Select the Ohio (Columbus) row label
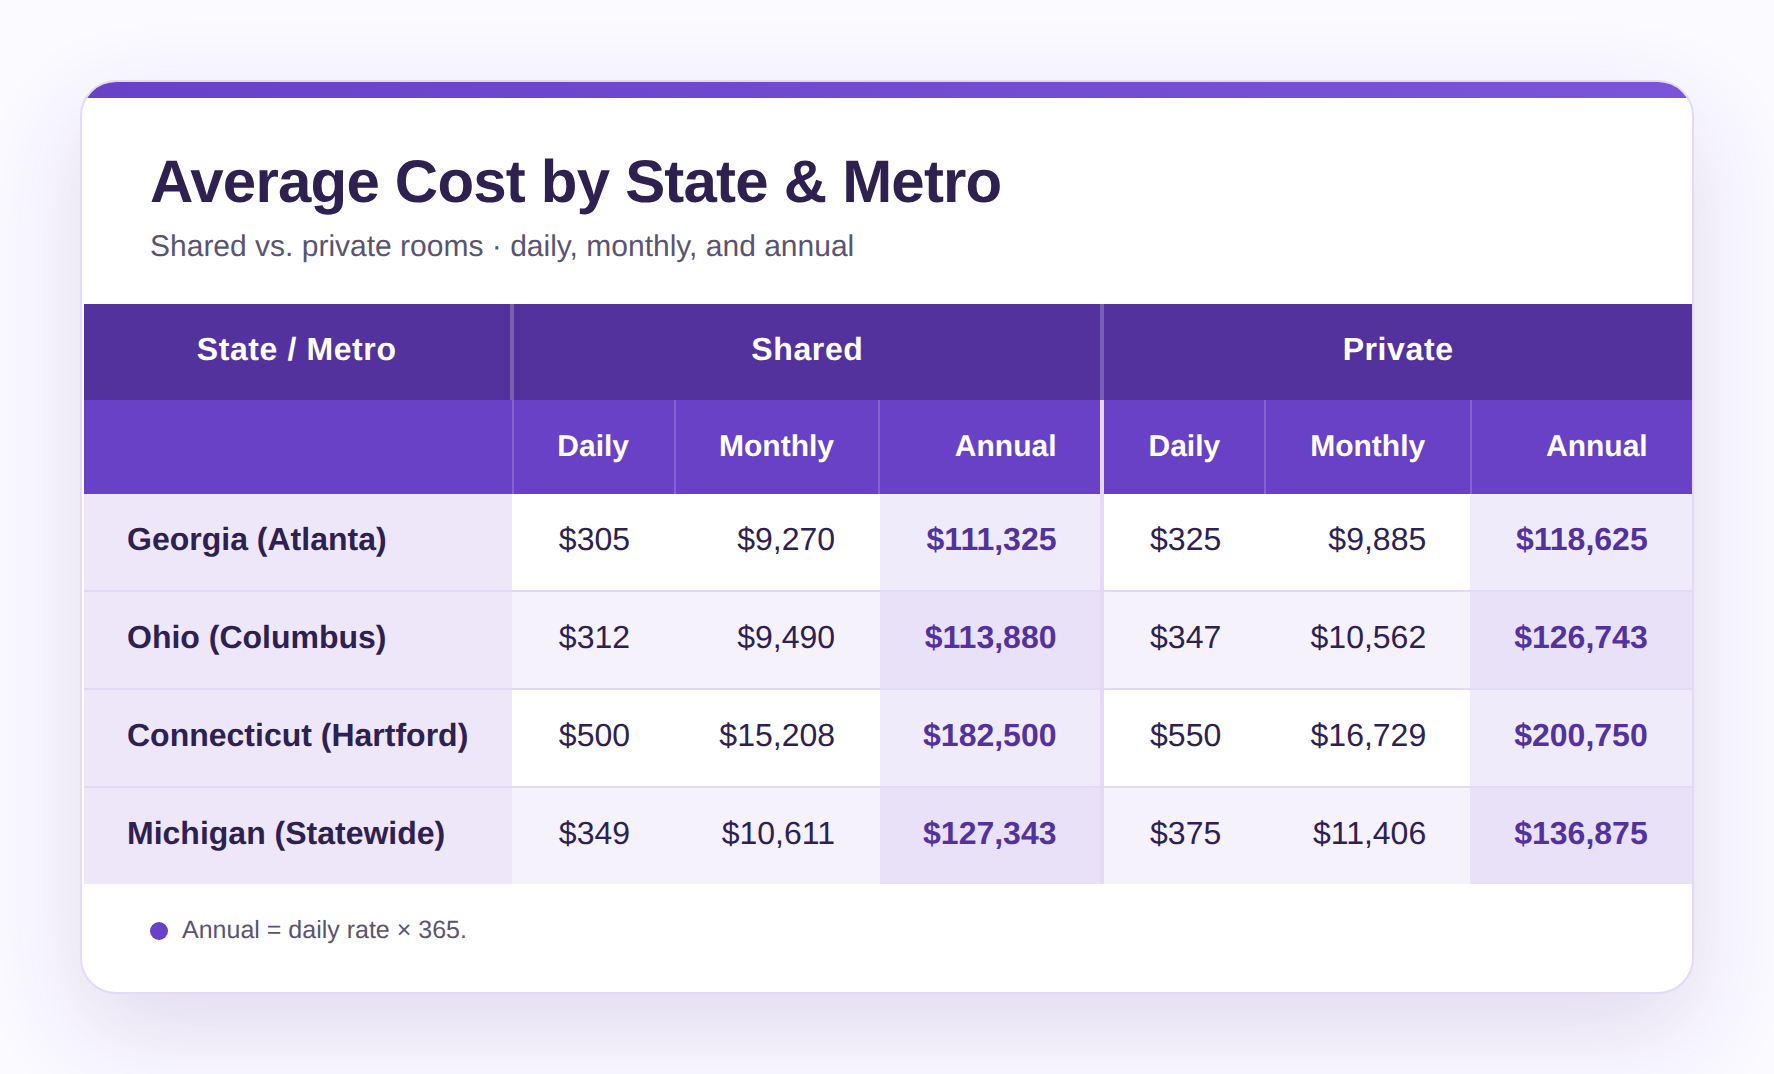1774x1074 pixels. (257, 638)
